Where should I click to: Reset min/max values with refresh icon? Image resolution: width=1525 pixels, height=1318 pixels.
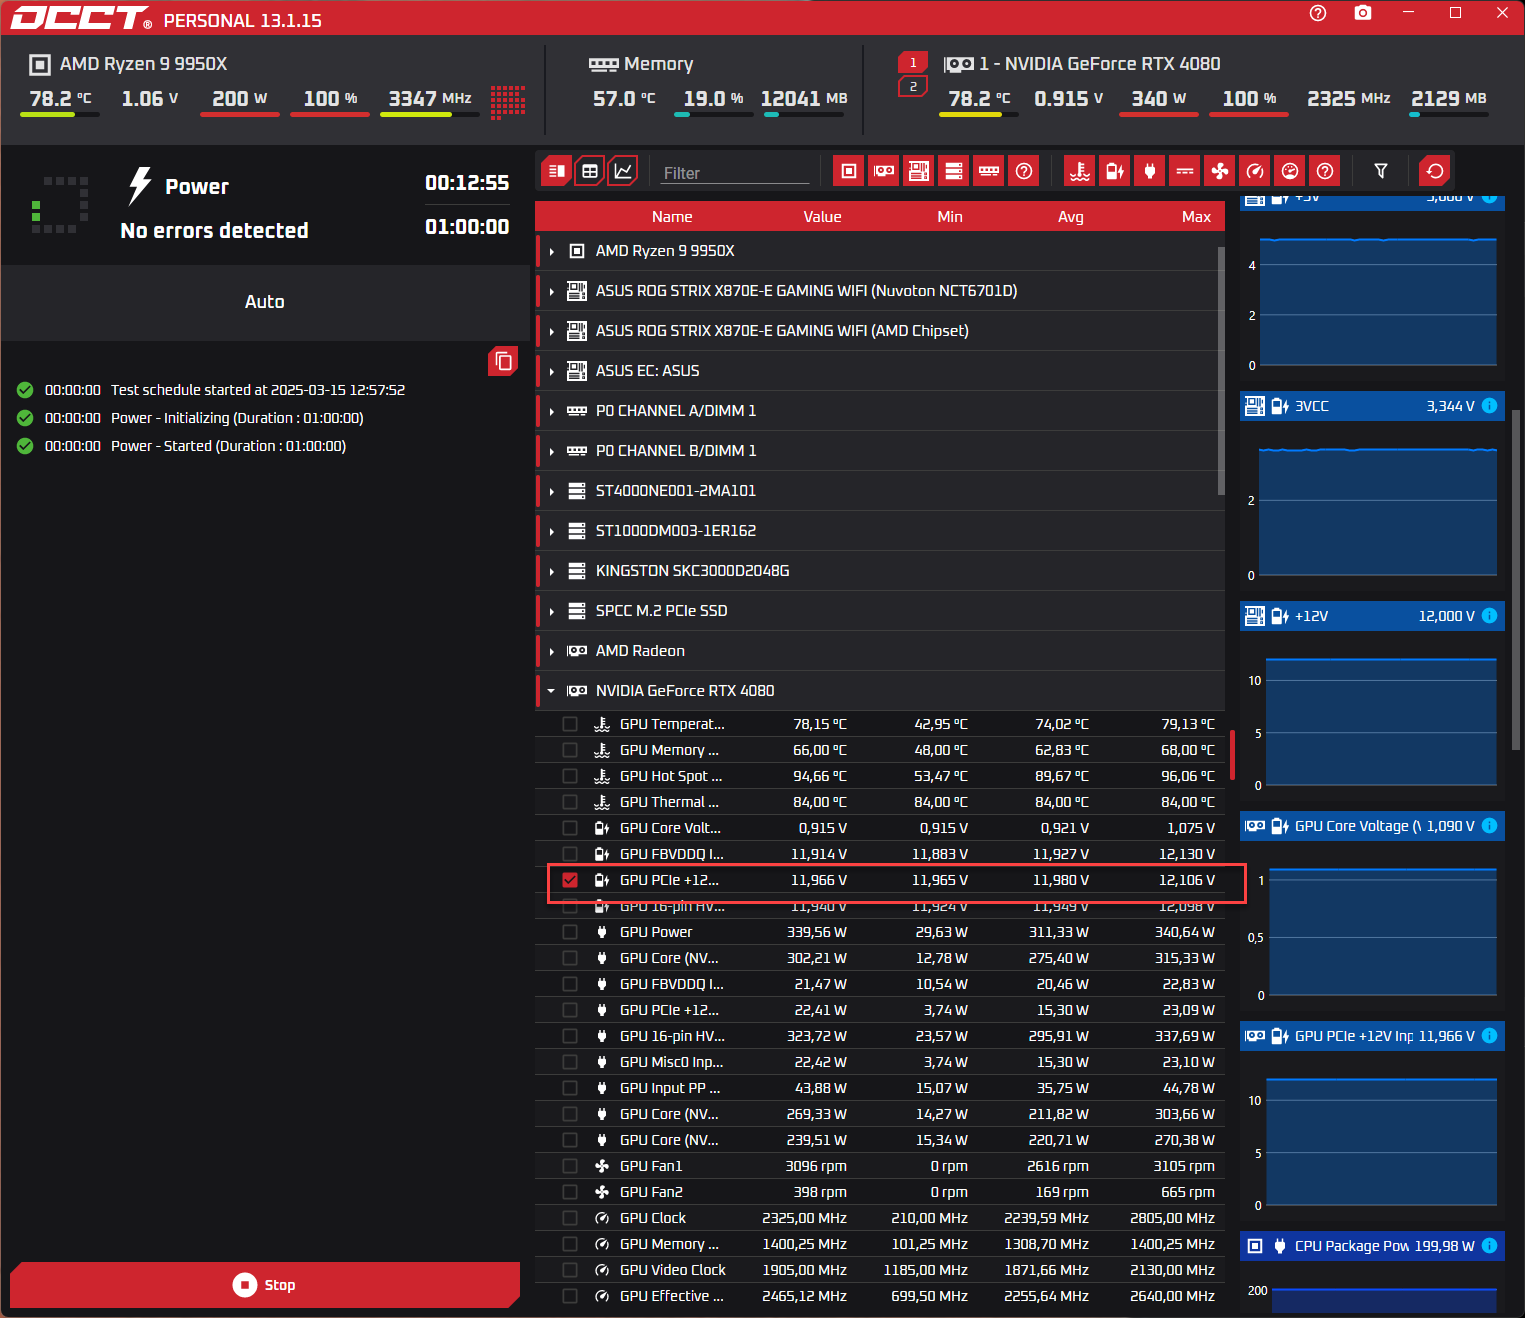(1434, 171)
